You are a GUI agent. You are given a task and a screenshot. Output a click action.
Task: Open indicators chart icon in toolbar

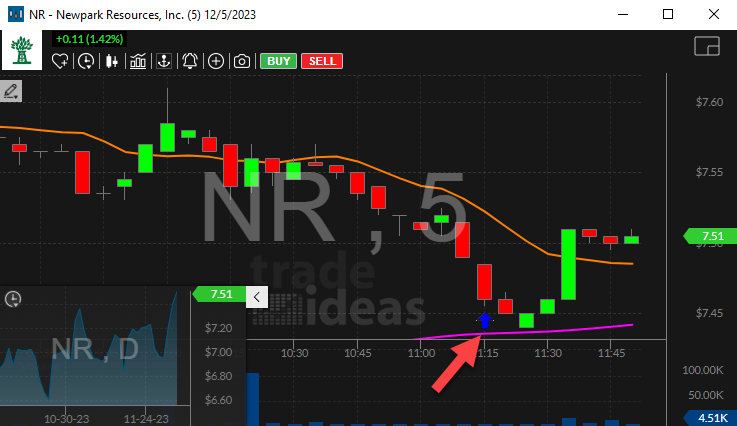coord(138,61)
